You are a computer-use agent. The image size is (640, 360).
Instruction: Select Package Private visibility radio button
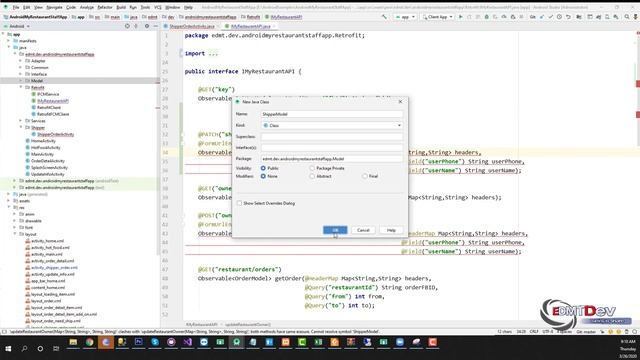click(312, 168)
